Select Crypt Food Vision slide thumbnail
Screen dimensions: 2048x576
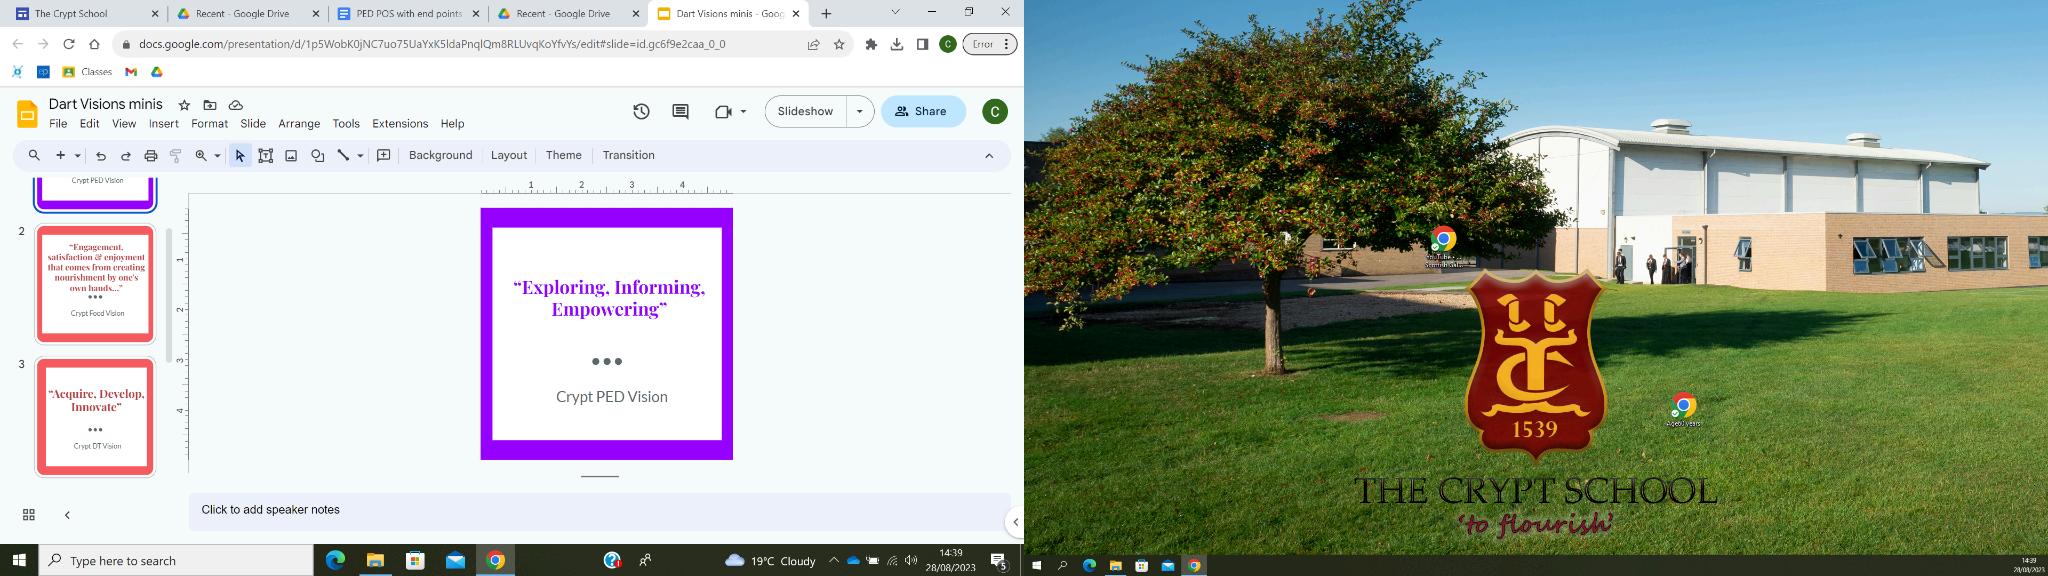[x=95, y=284]
